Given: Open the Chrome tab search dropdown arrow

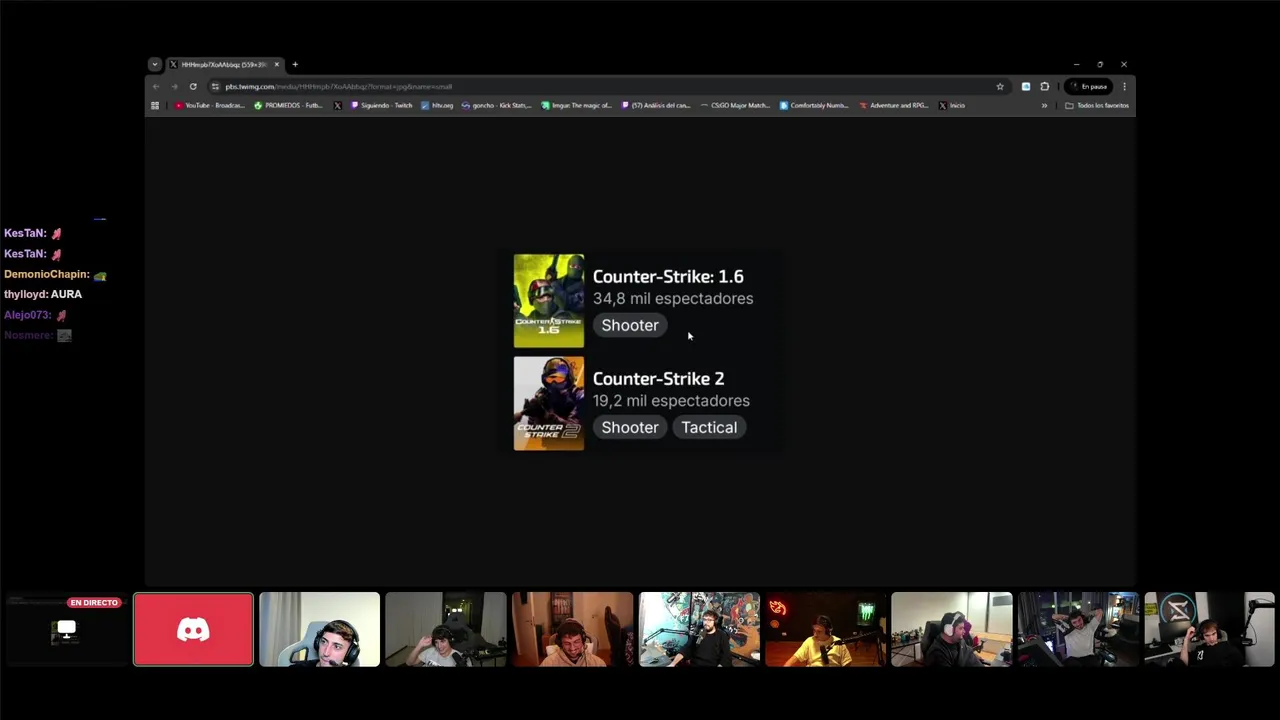Looking at the screenshot, I should (154, 64).
